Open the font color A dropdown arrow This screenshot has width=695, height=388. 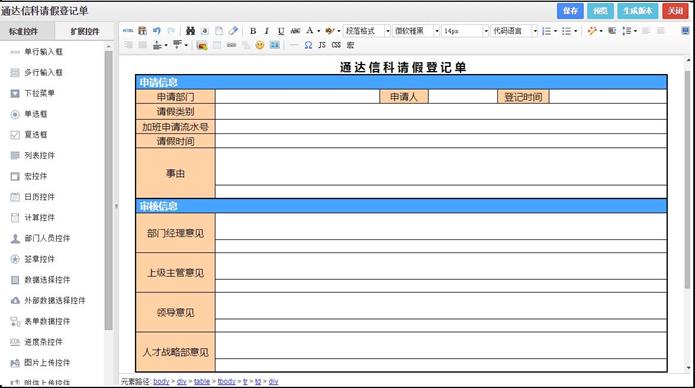click(x=318, y=31)
